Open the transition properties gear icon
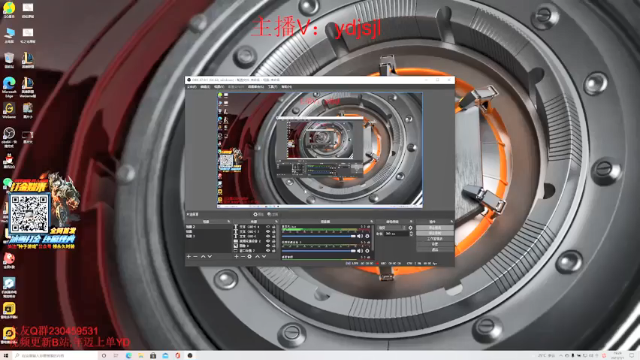The height and width of the screenshot is (360, 640). point(410,227)
